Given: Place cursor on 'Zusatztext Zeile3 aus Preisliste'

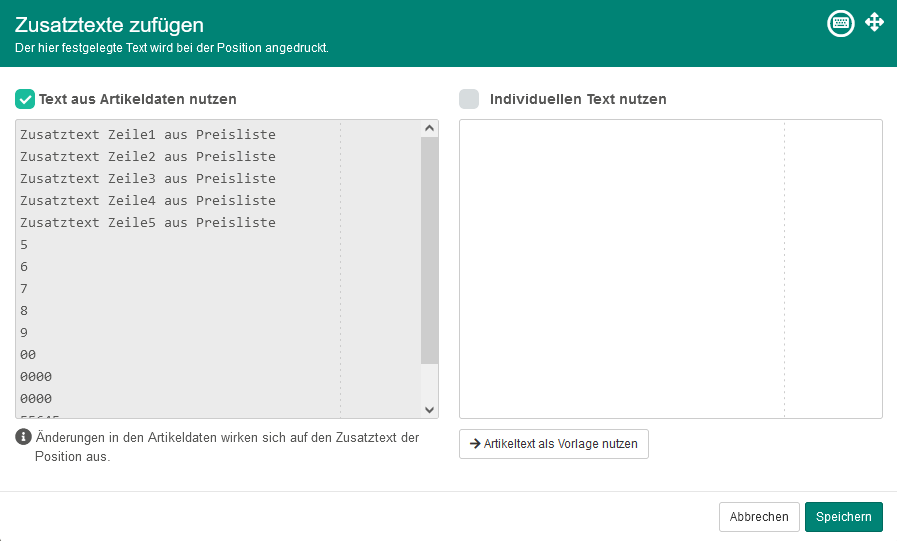Looking at the screenshot, I should pyautogui.click(x=148, y=179).
